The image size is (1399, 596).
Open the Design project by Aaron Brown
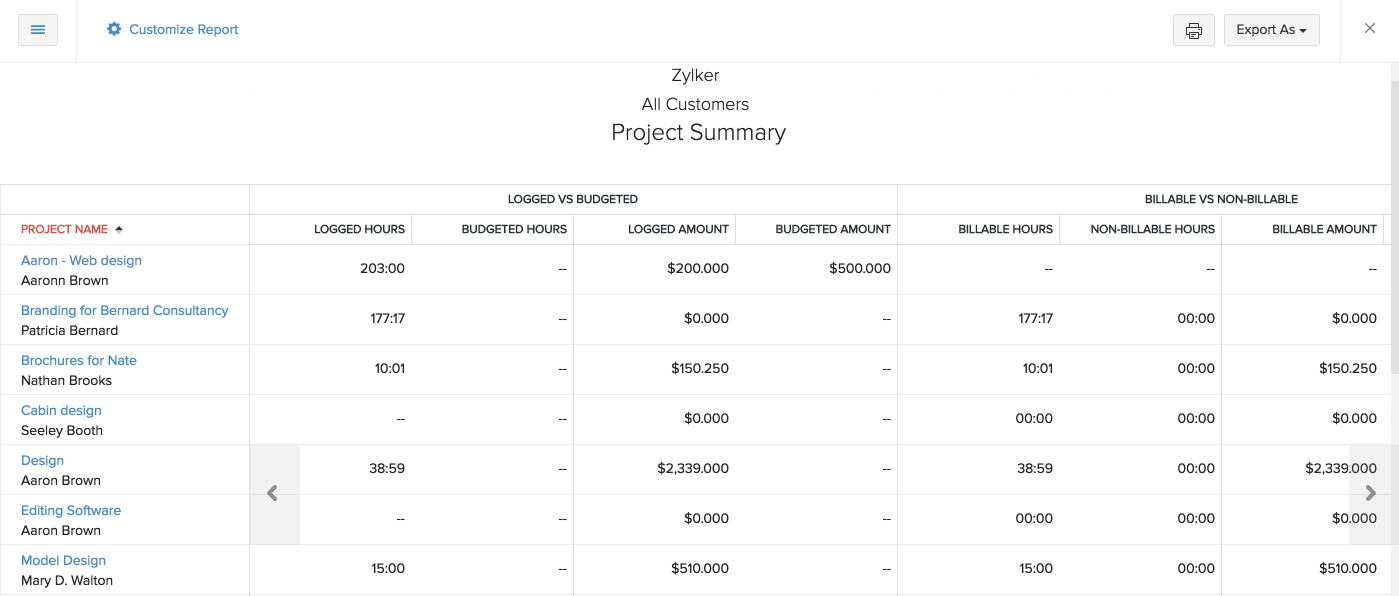(42, 460)
